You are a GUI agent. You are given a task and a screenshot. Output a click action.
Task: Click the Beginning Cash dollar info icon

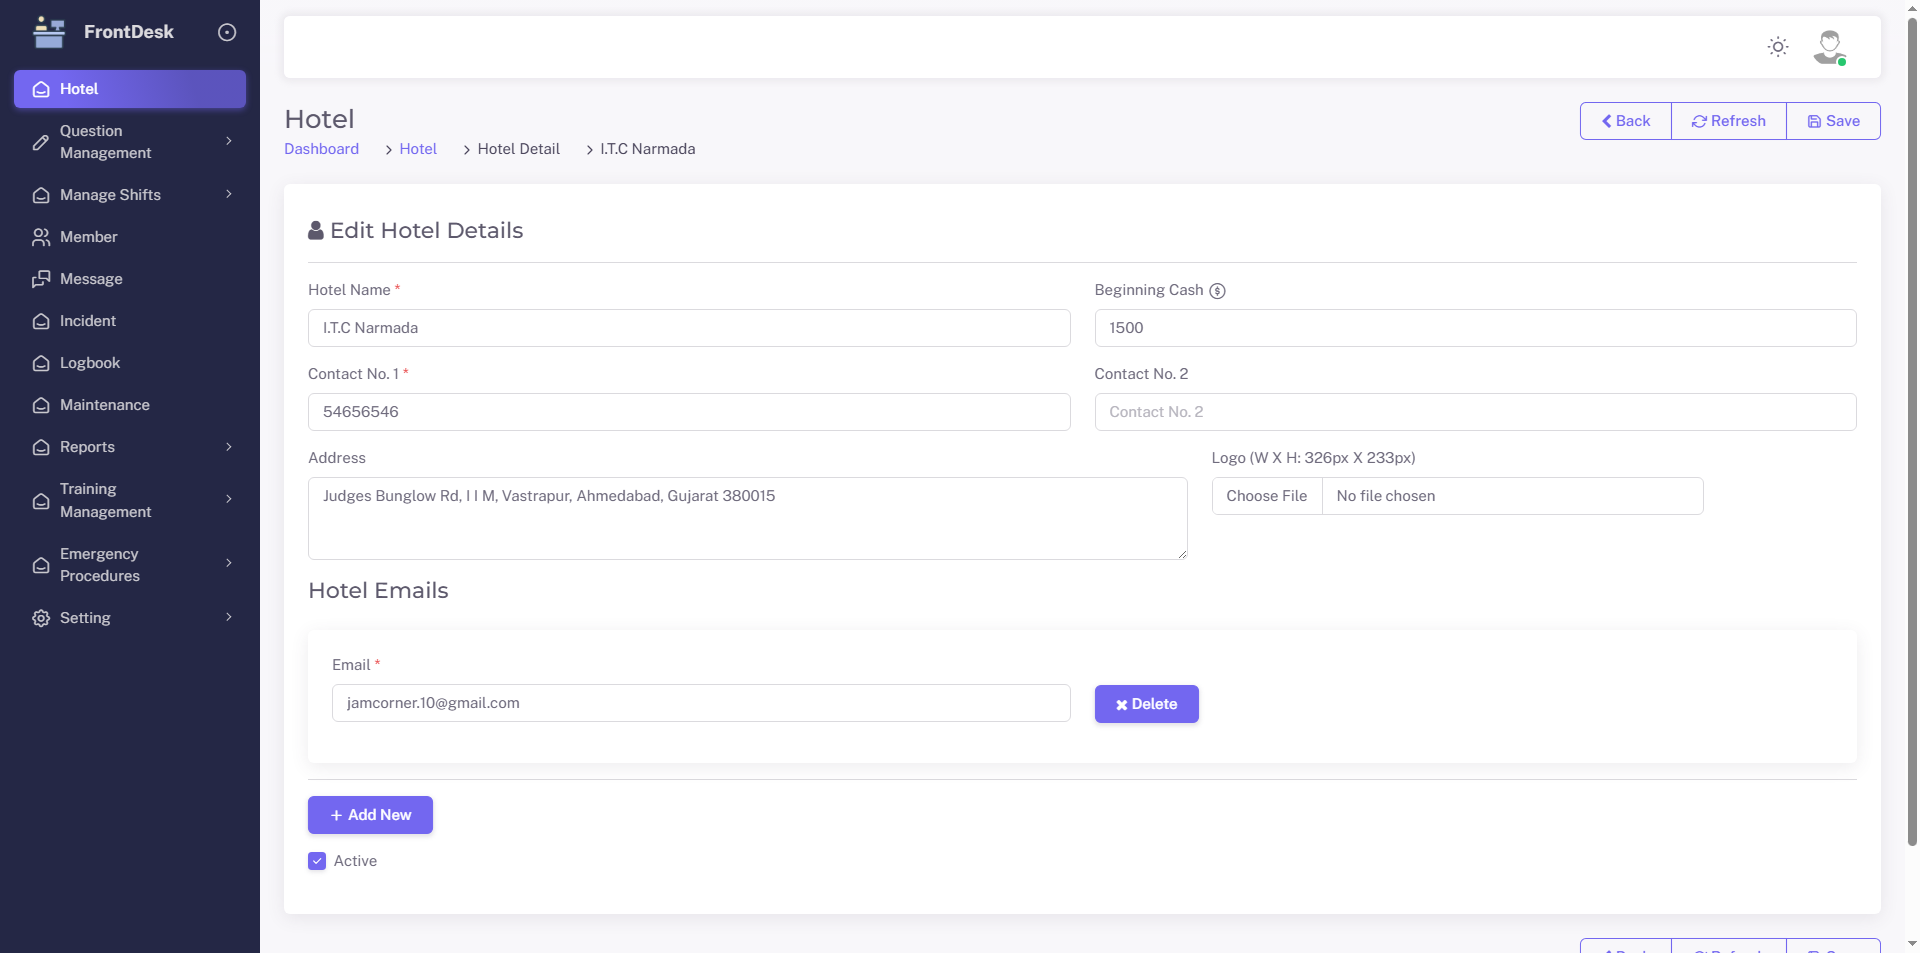[1217, 291]
